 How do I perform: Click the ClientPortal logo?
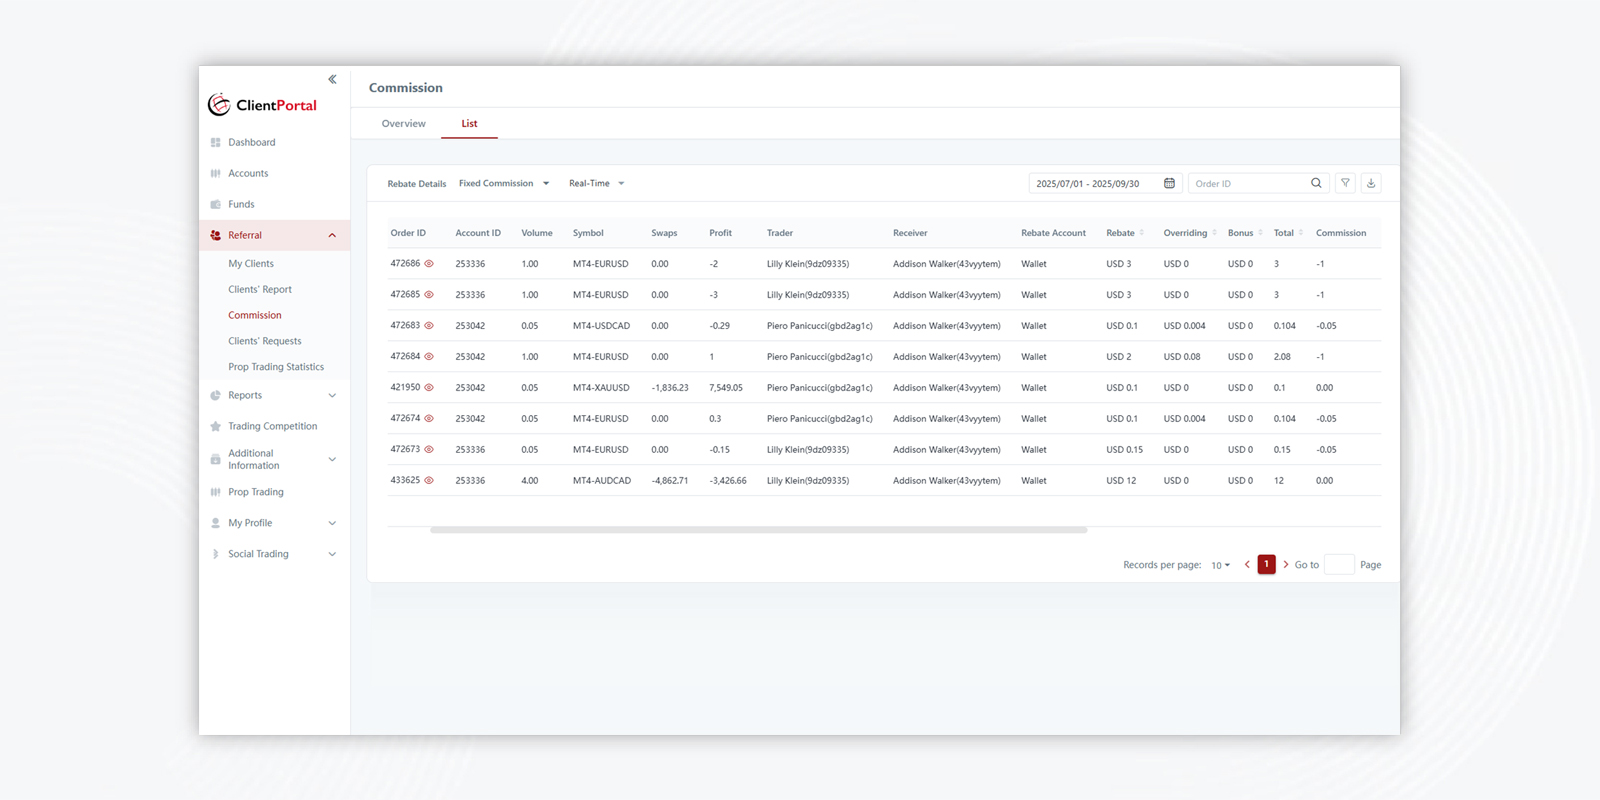pos(262,105)
